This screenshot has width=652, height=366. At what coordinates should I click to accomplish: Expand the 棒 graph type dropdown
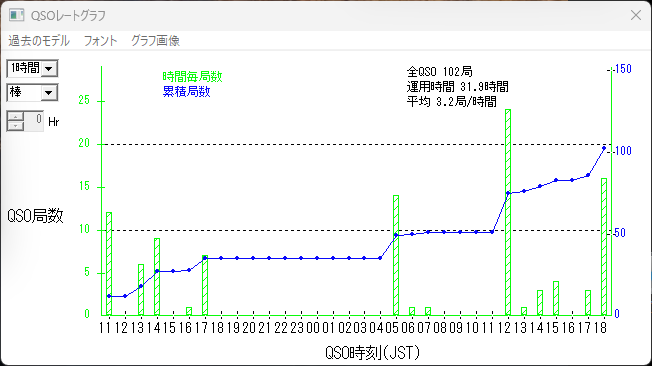point(49,92)
